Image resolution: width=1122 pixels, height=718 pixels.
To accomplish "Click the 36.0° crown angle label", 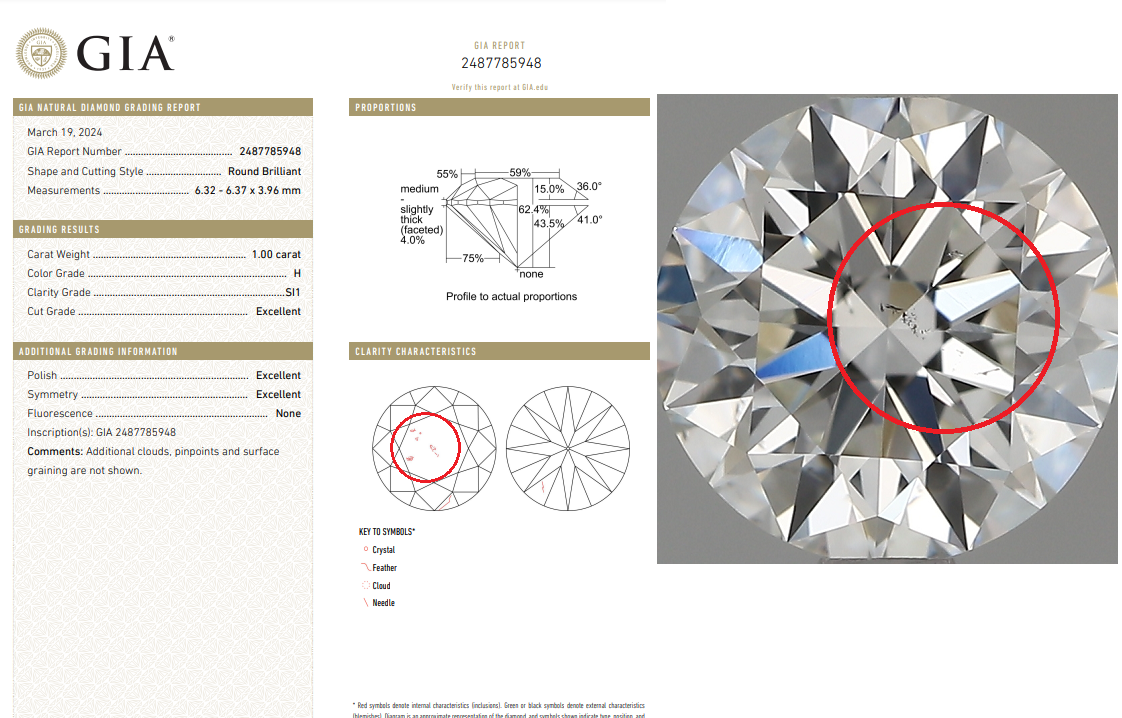I will coord(590,186).
